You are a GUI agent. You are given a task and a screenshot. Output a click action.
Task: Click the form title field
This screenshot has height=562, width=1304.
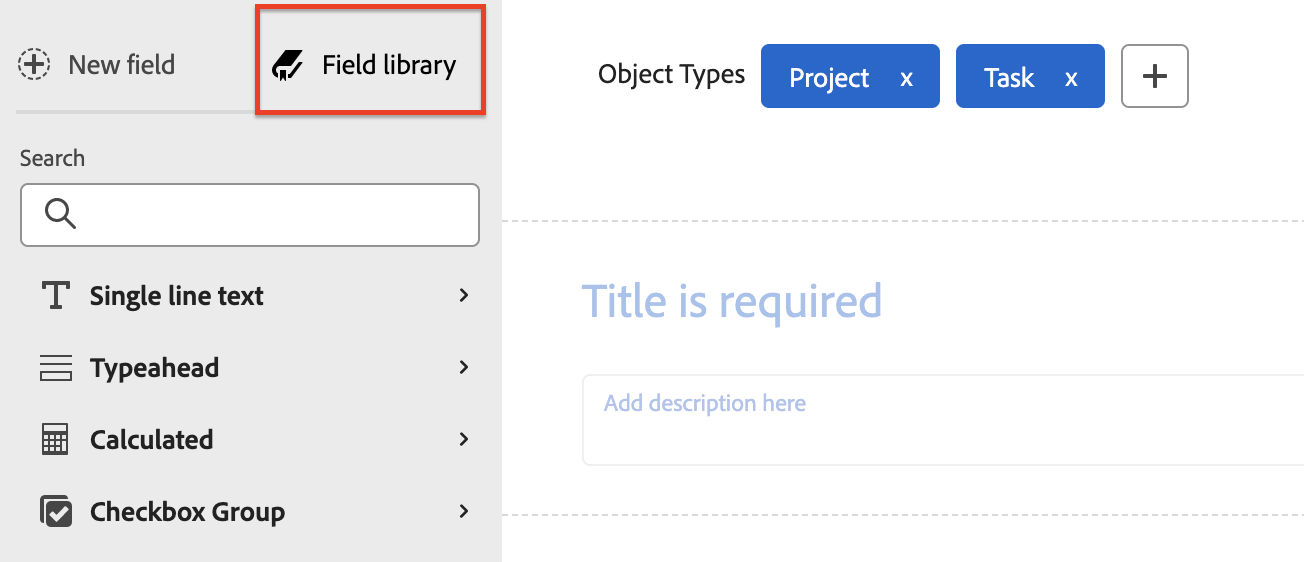[x=732, y=300]
